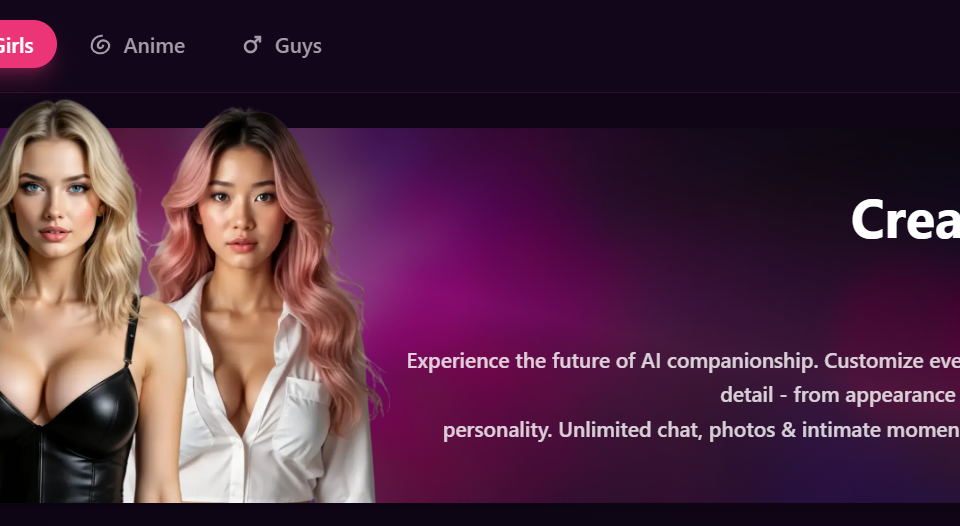Viewport: 960px width, 526px height.
Task: Select the pink Girls category pill
Action: [x=26, y=45]
